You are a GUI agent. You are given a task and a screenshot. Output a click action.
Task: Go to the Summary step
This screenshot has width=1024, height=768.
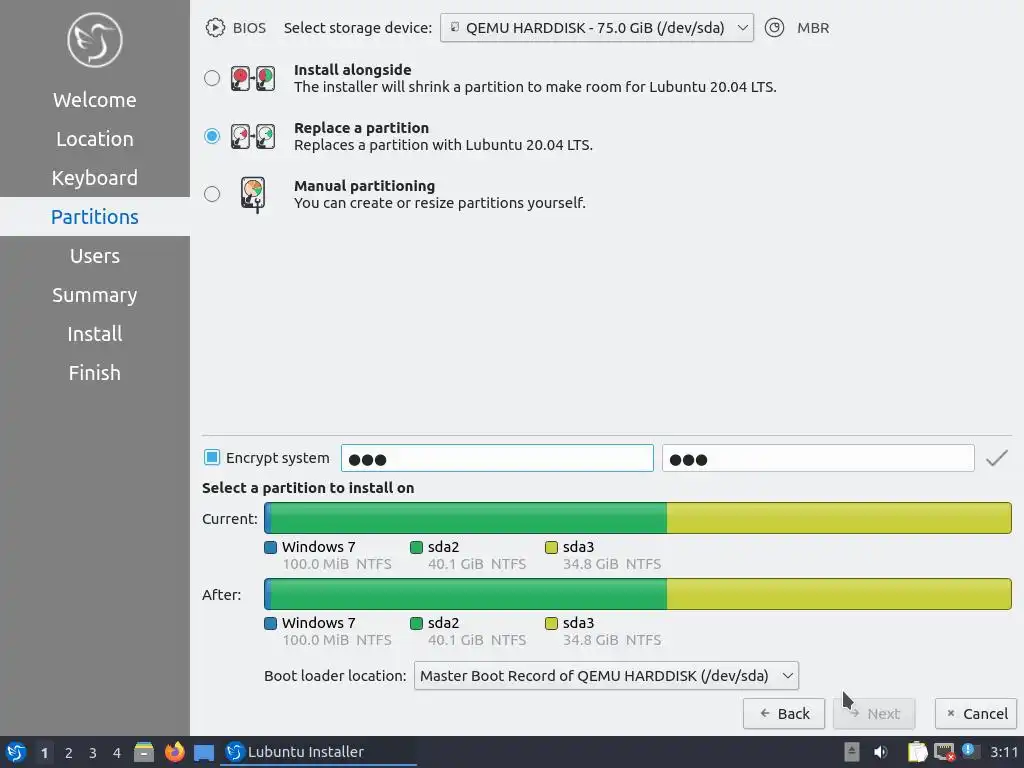click(x=95, y=295)
